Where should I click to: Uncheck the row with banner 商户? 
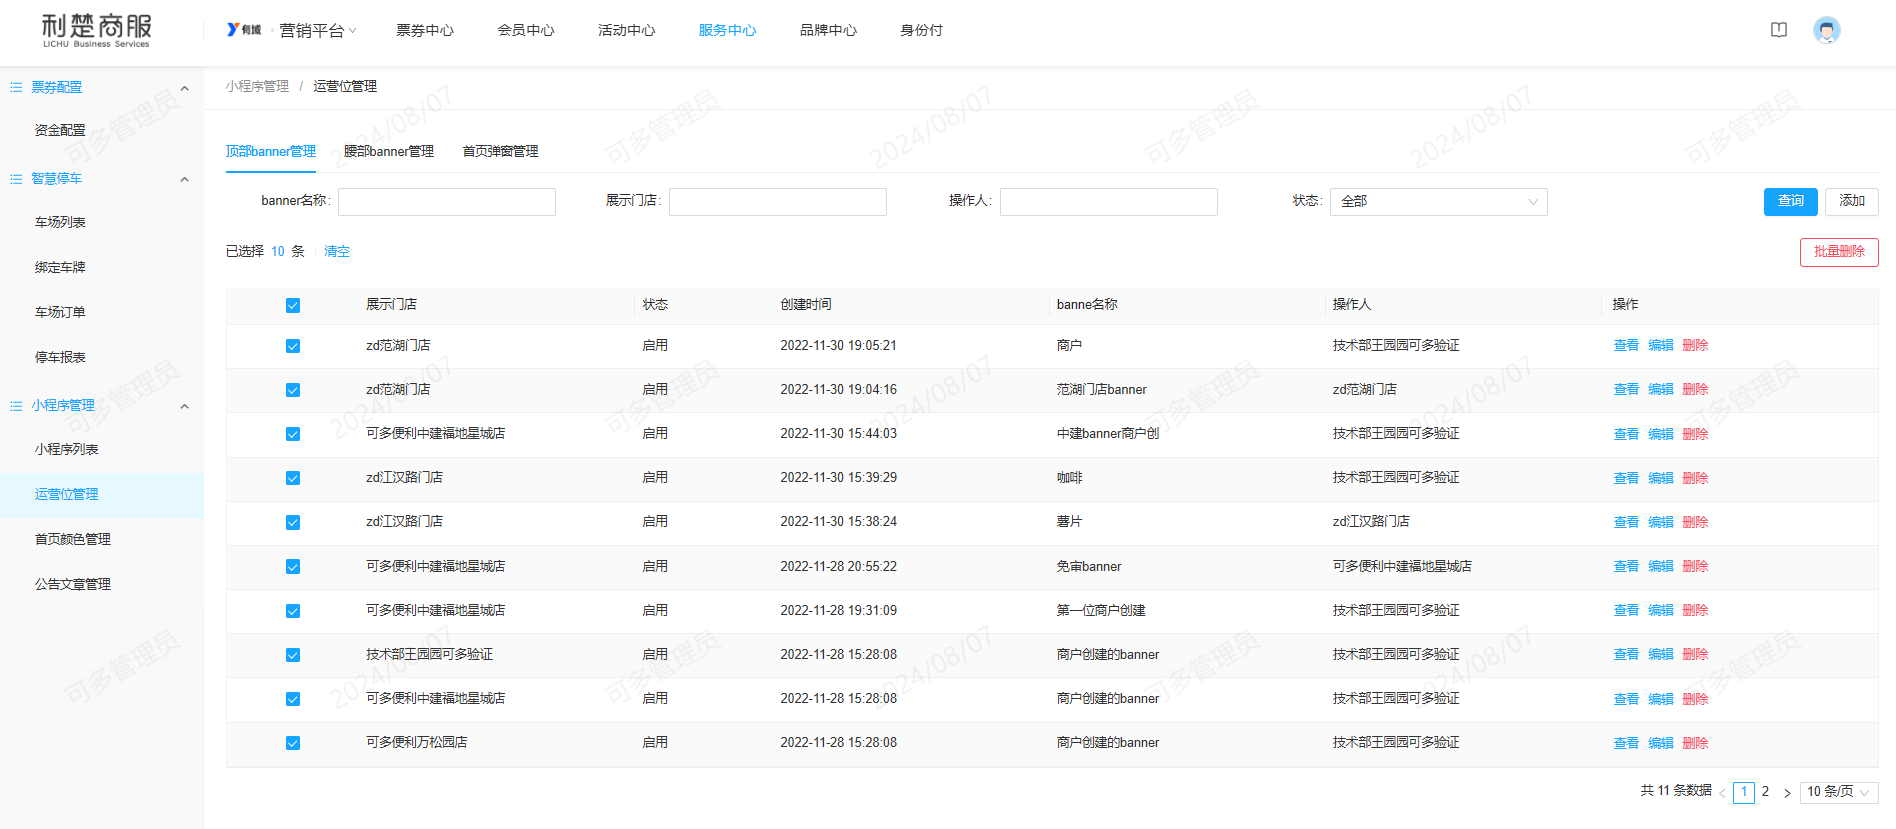point(293,346)
